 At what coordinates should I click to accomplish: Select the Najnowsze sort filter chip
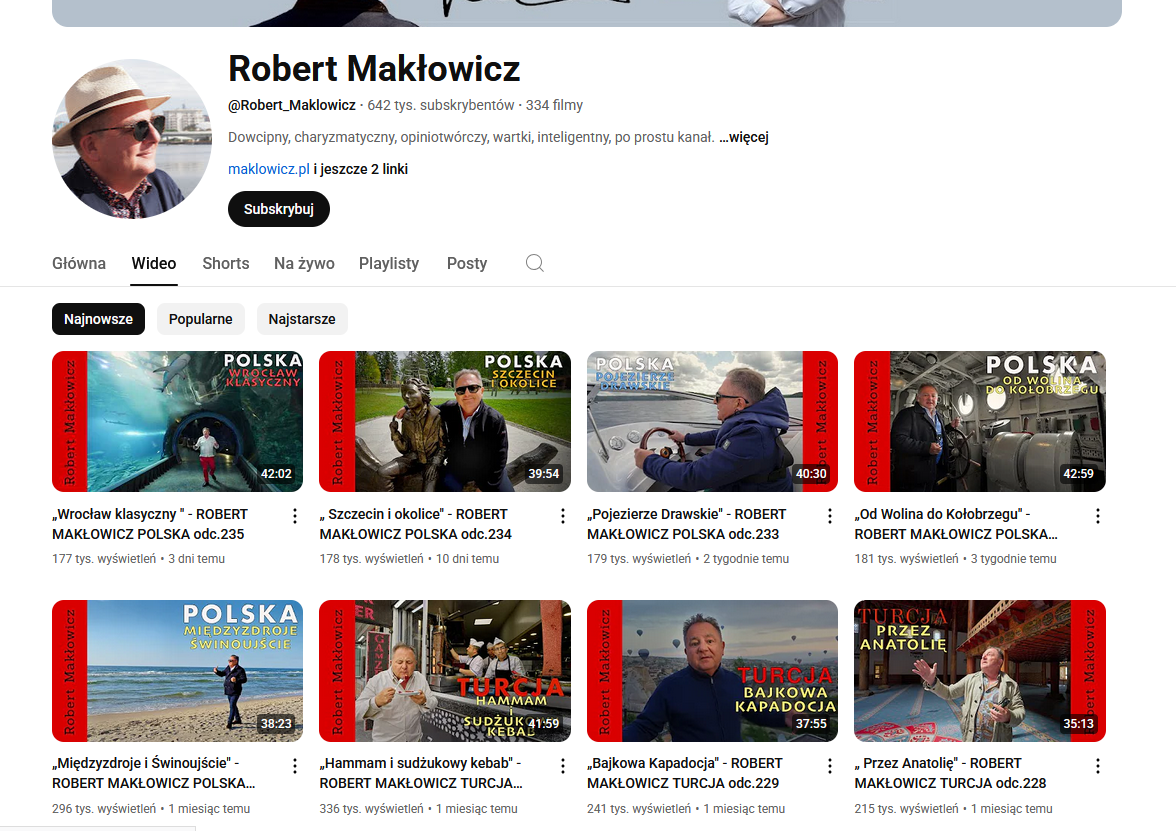click(x=98, y=319)
